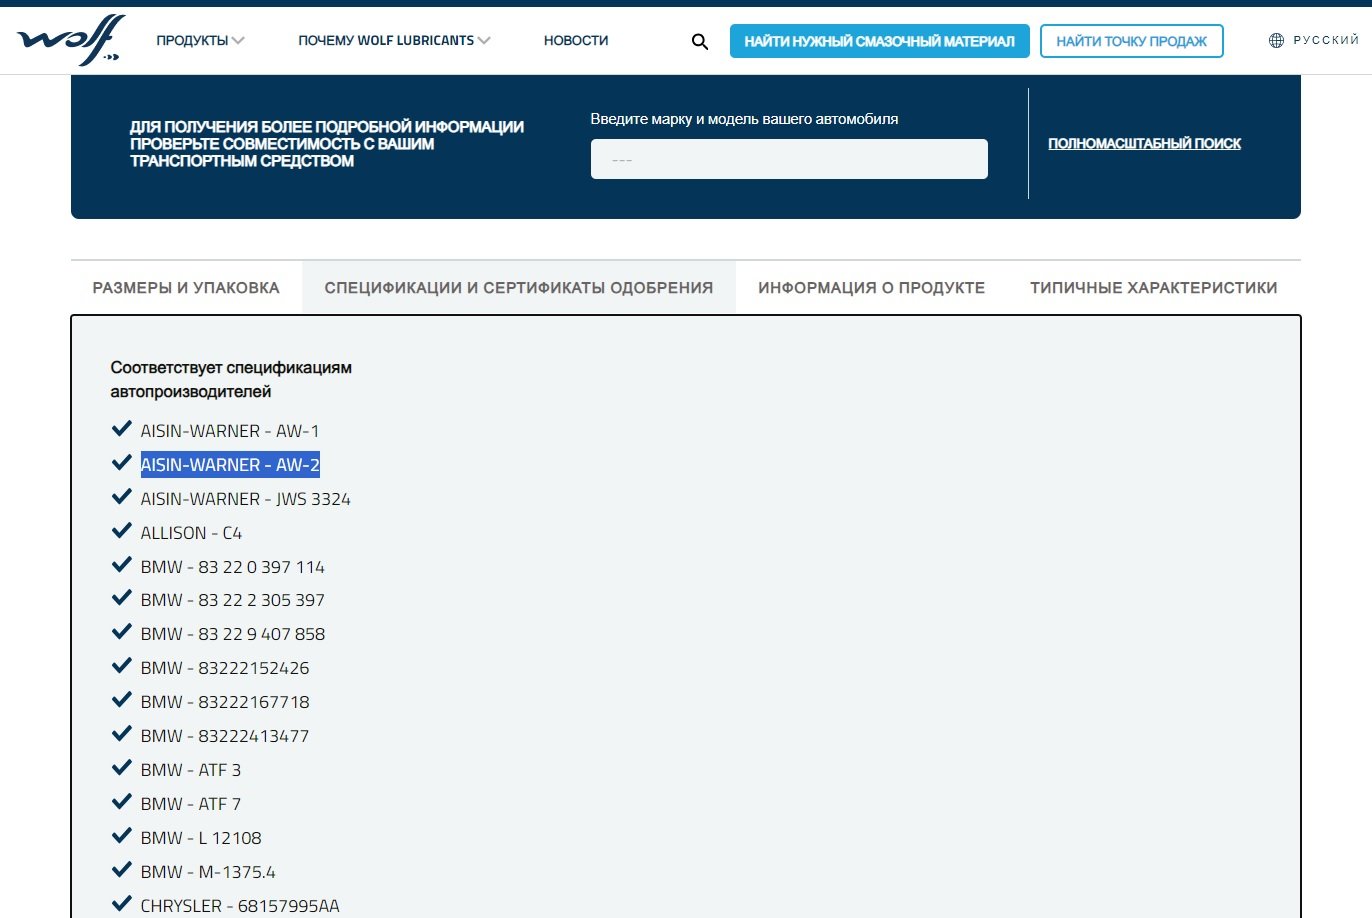
Task: Switch to the РАЗМЕРЫ И УПАКОВКА tab
Action: tap(186, 288)
